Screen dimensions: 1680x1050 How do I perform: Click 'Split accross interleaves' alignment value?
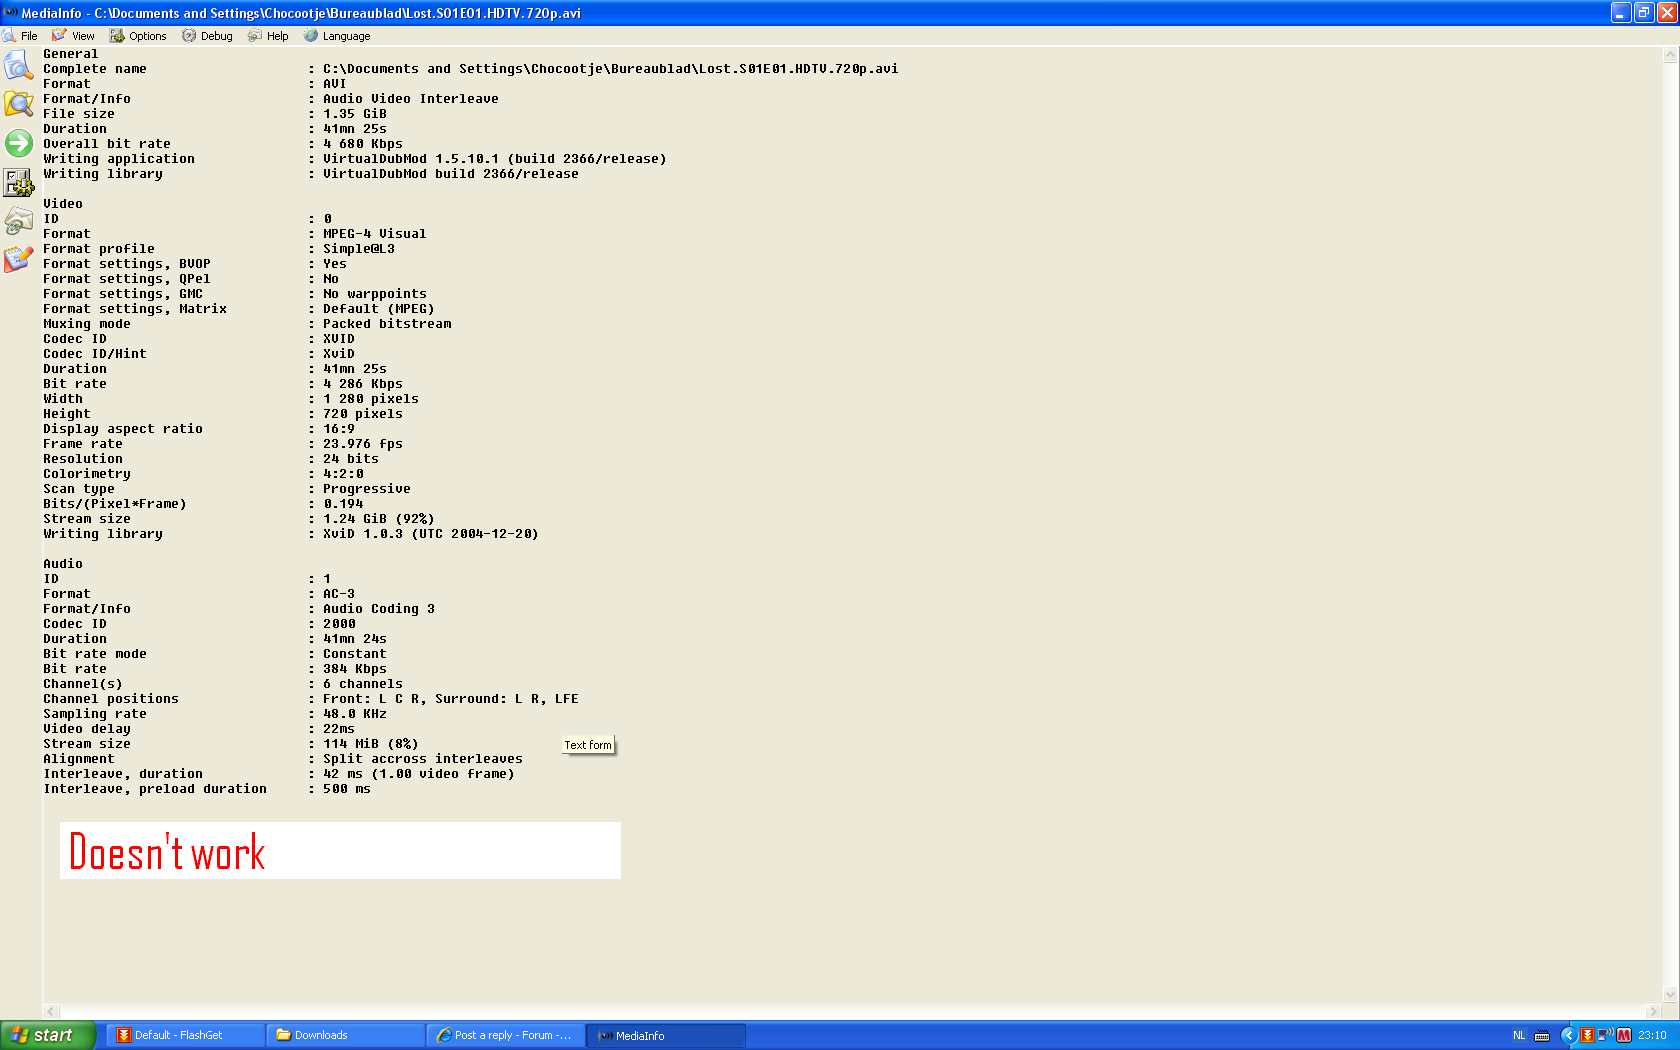point(422,759)
